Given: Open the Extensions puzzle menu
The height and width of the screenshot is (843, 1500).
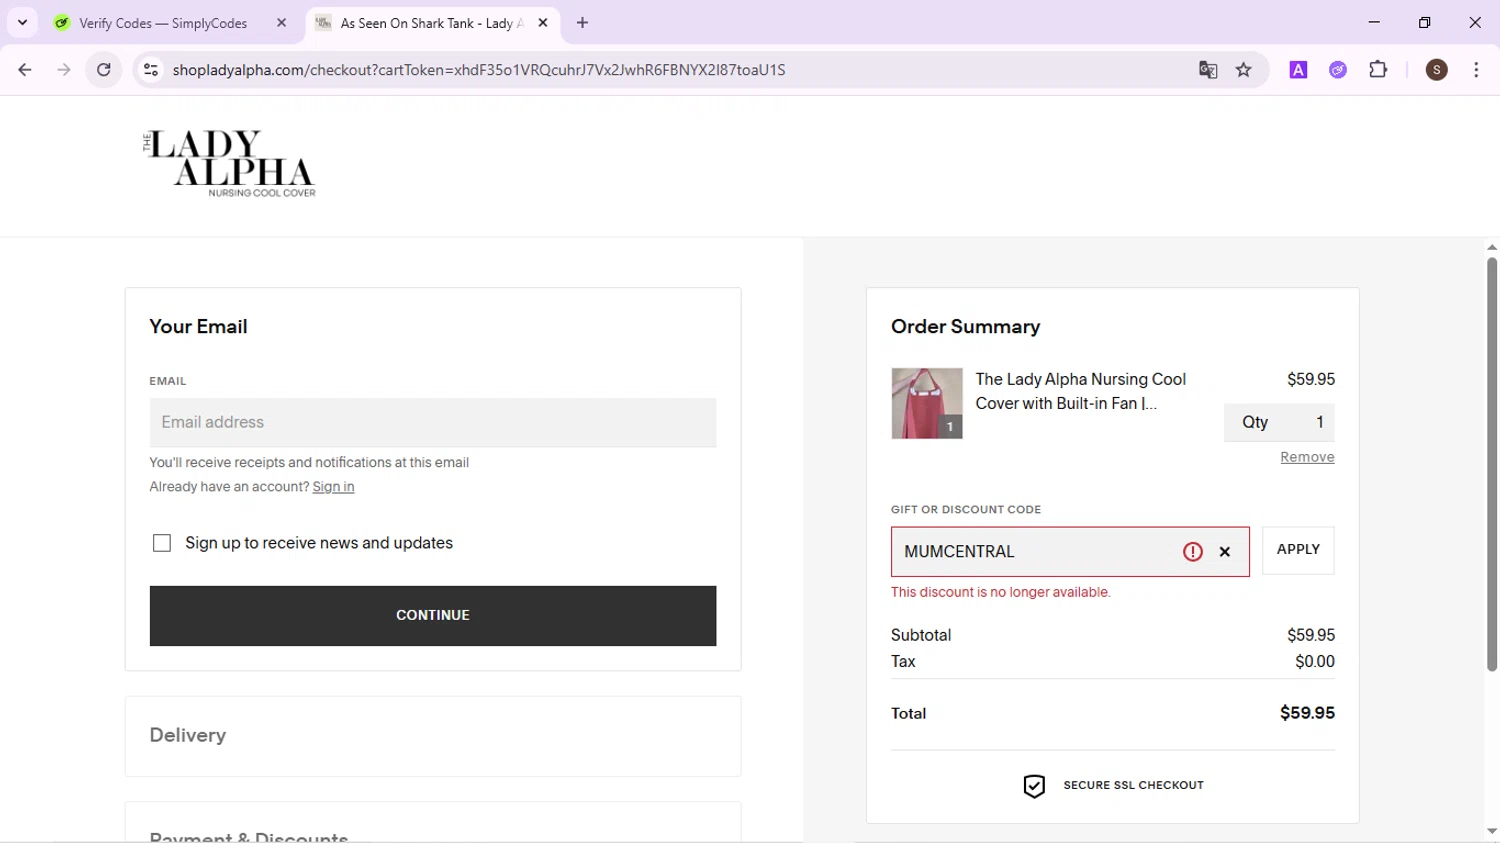Looking at the screenshot, I should [x=1378, y=70].
